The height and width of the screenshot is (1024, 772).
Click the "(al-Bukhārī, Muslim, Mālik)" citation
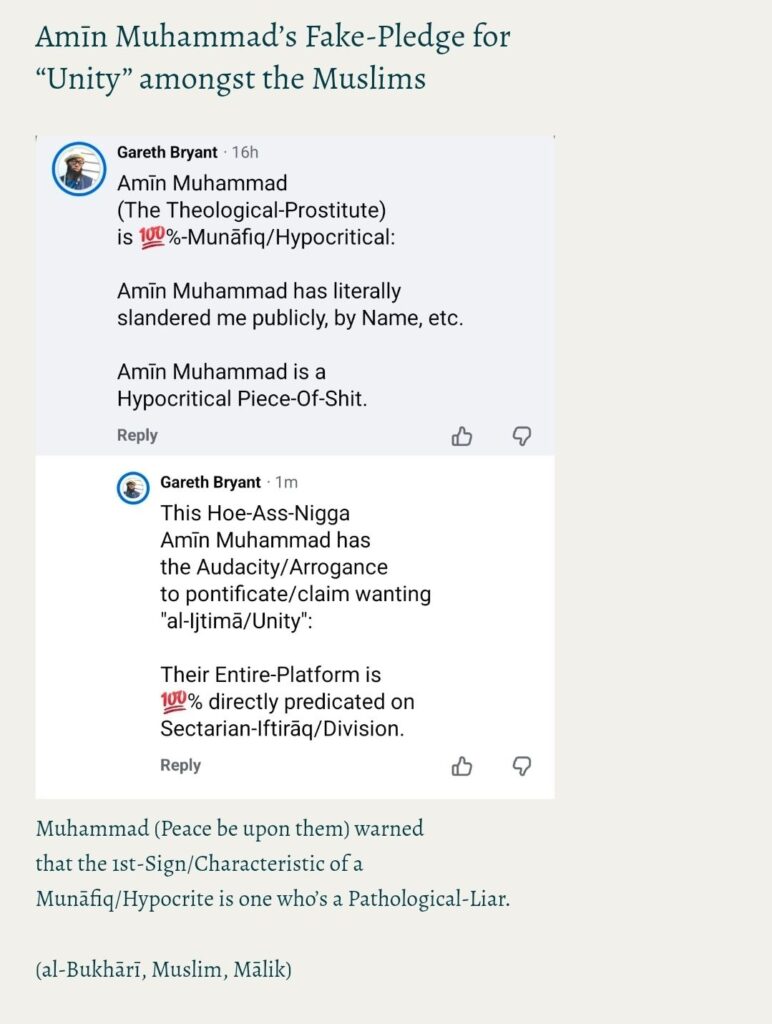163,968
